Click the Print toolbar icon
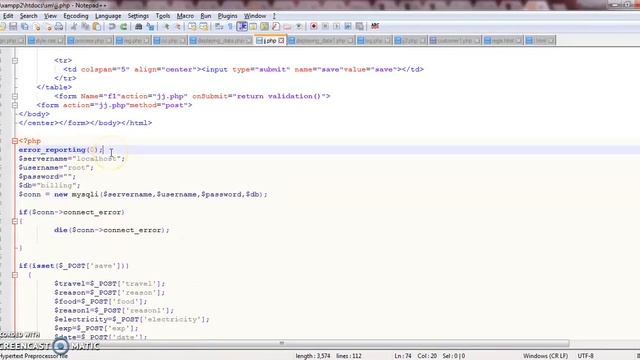The width and height of the screenshot is (640, 360). click(x=59, y=27)
